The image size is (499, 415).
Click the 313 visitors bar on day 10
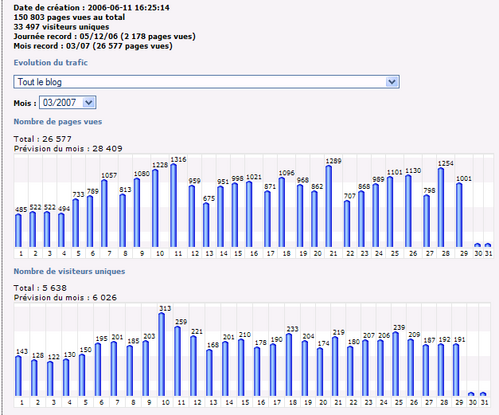pos(161,354)
